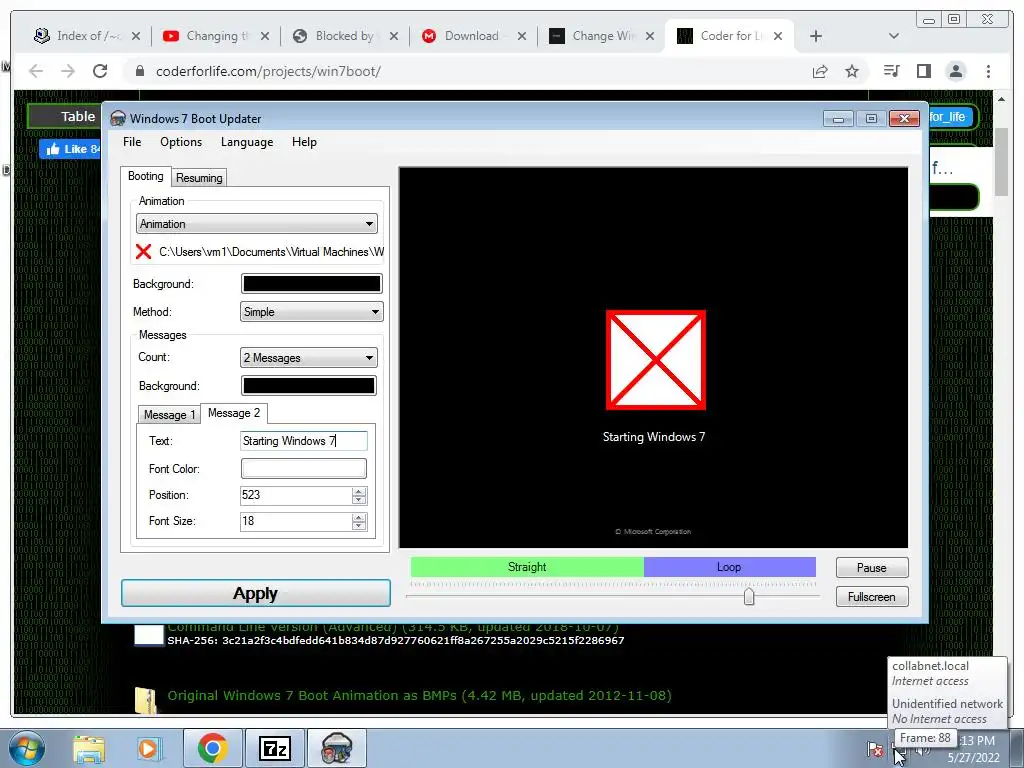Screen dimensions: 1024x768
Task: Open Chrome's media control icon
Action: tap(891, 71)
